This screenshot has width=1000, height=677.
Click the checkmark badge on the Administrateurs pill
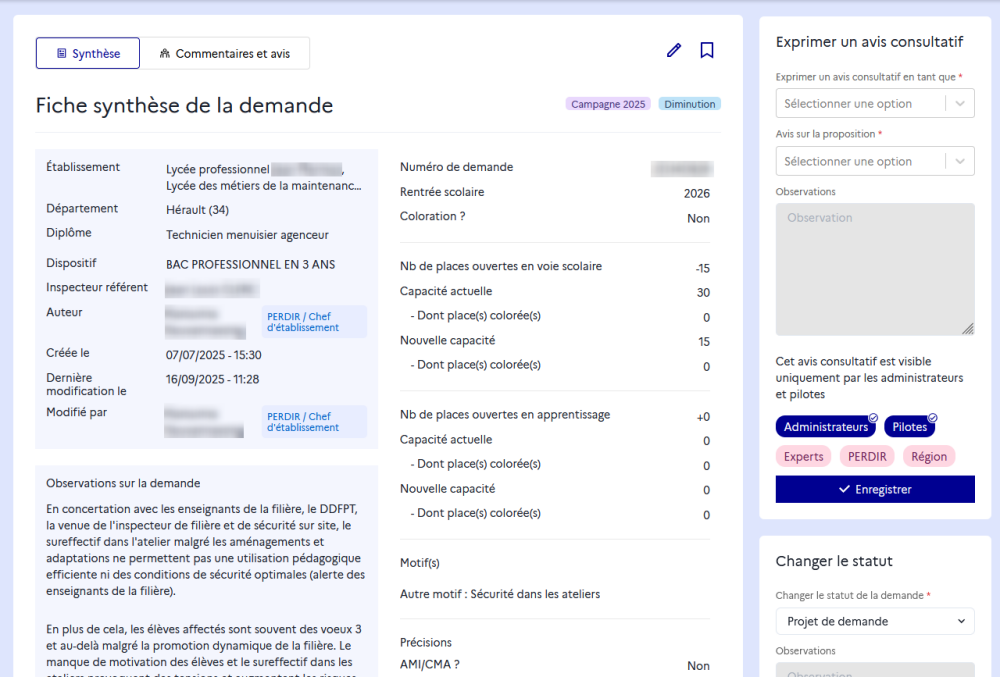point(873,417)
